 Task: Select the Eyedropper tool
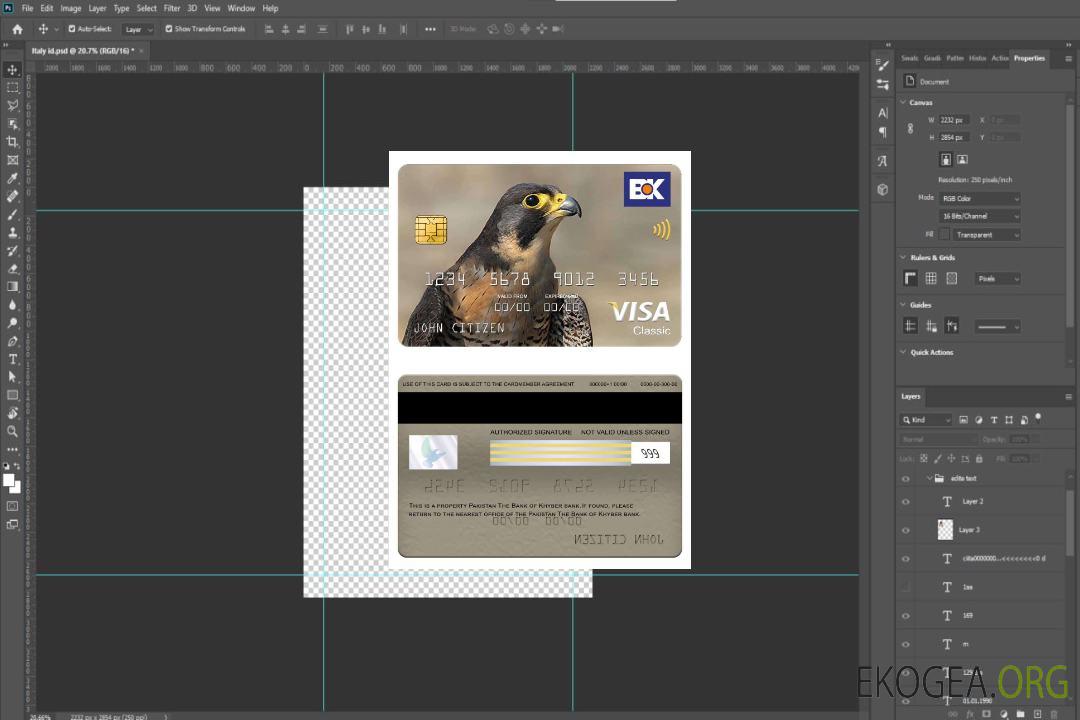click(12, 178)
